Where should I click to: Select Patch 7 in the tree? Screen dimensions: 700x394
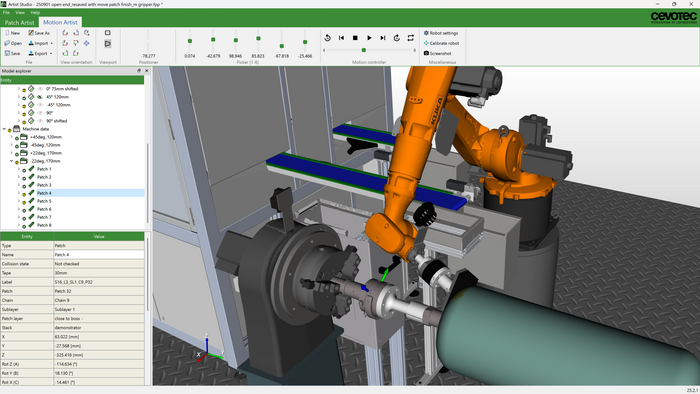[44, 217]
